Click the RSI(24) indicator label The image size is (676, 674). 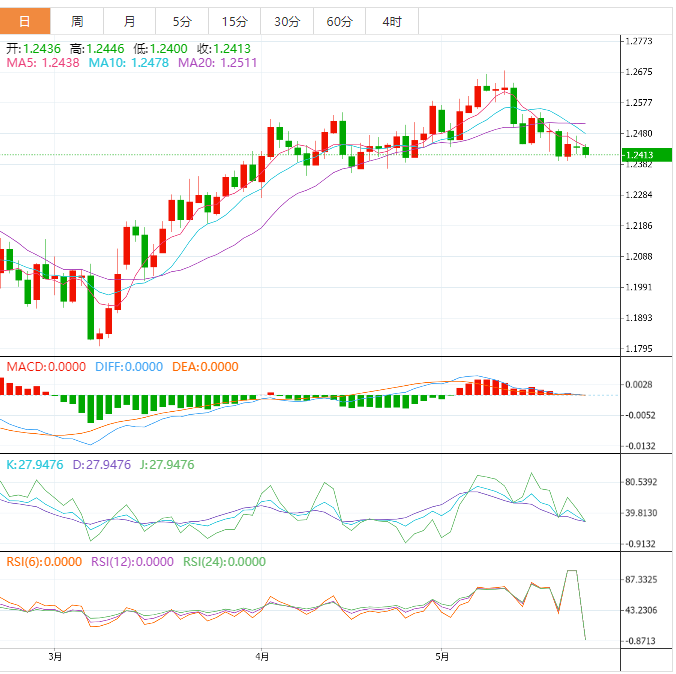click(x=225, y=562)
